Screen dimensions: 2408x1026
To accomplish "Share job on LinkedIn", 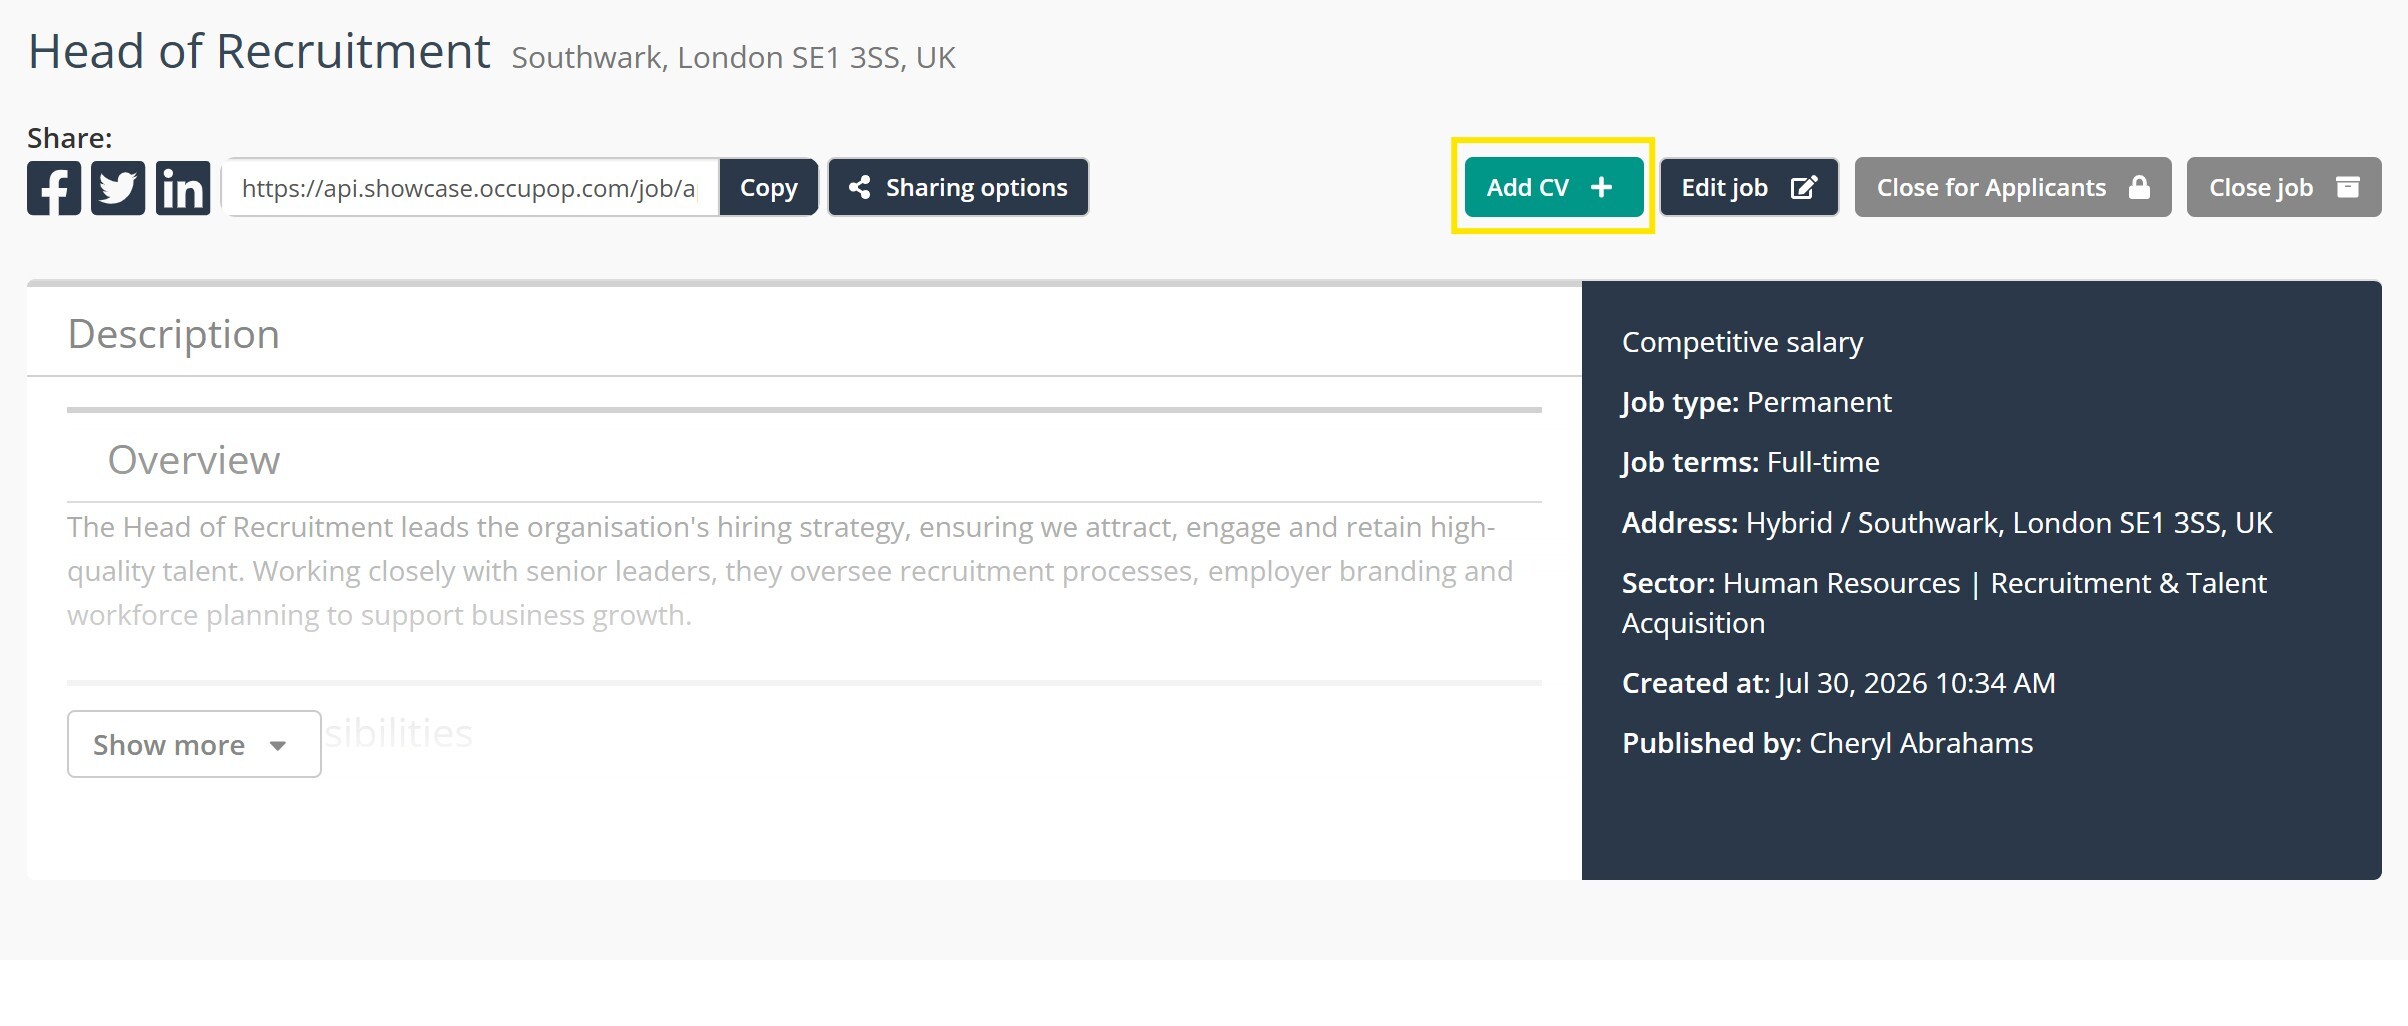I will (183, 188).
